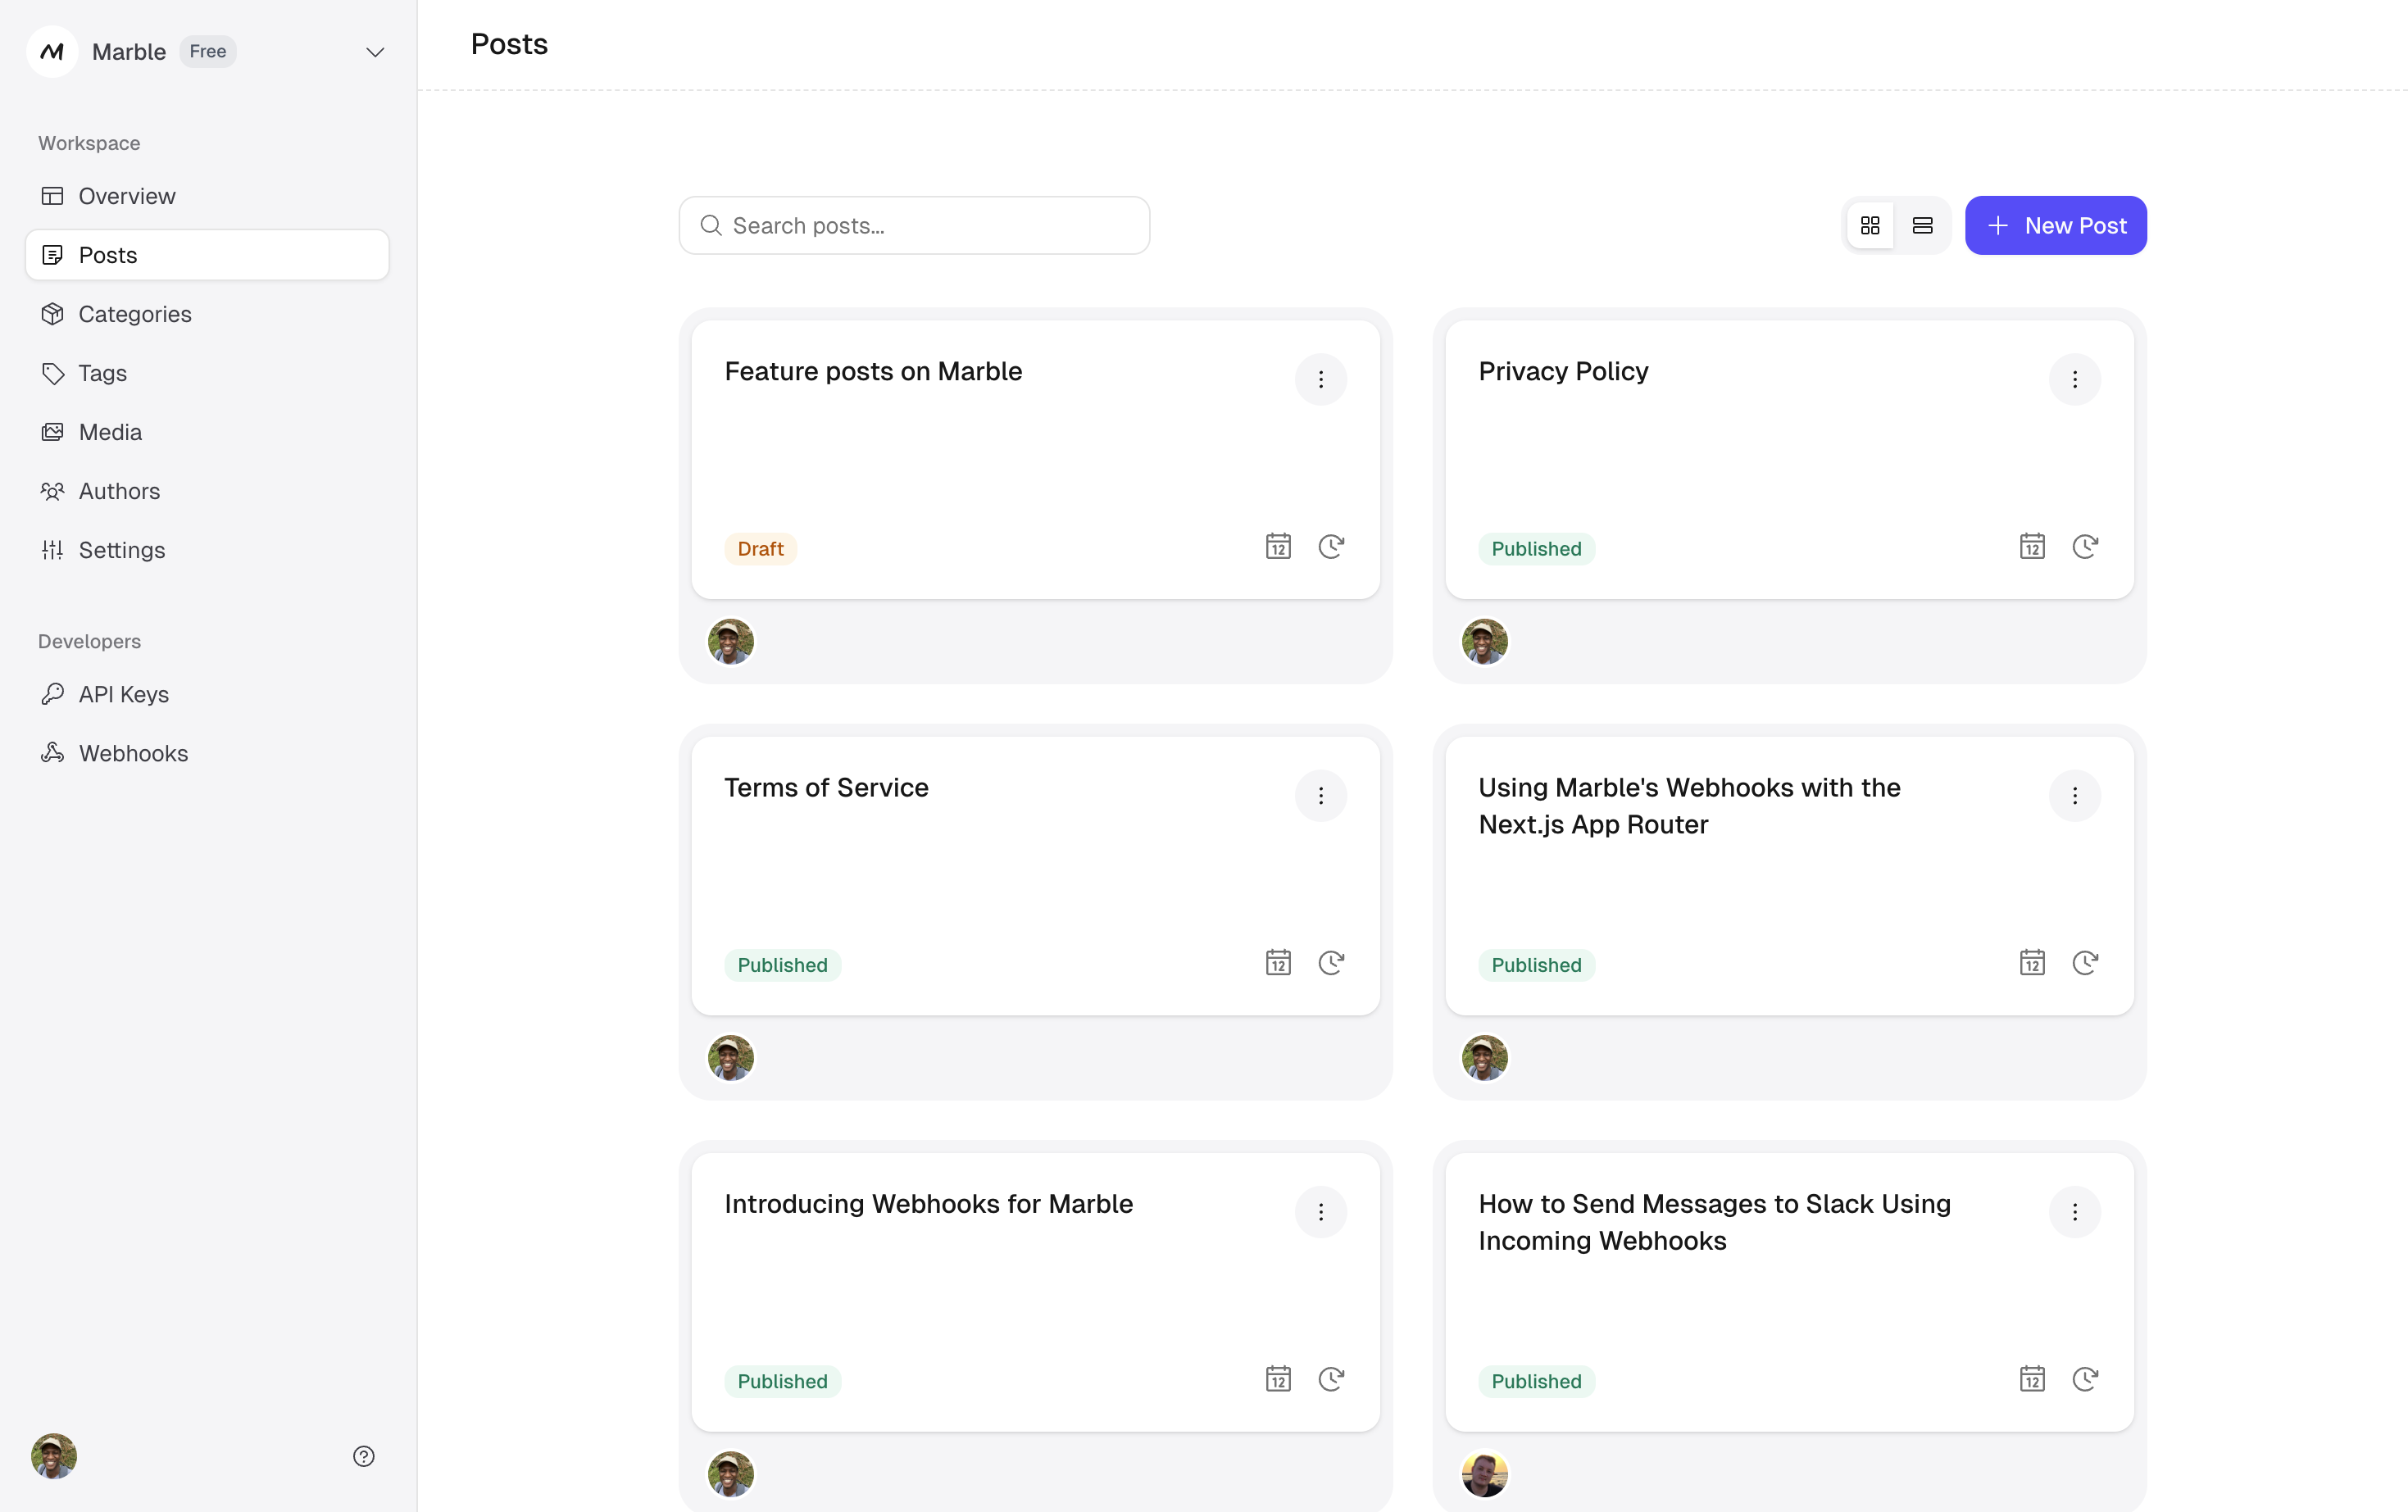Open the Media library icon
The image size is (2408, 1512).
tap(53, 432)
